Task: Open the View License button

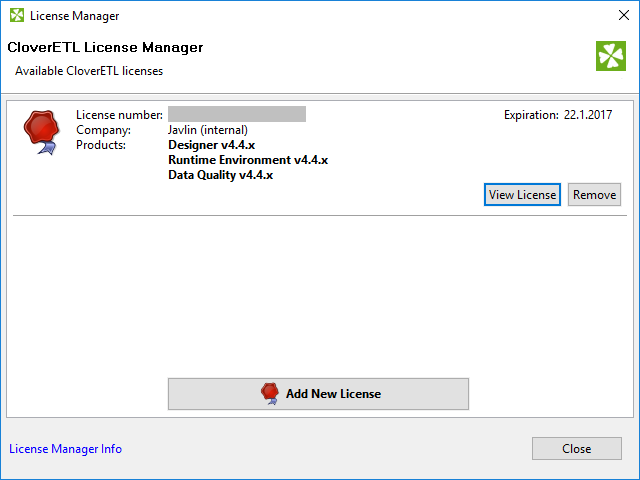Action: coord(522,194)
